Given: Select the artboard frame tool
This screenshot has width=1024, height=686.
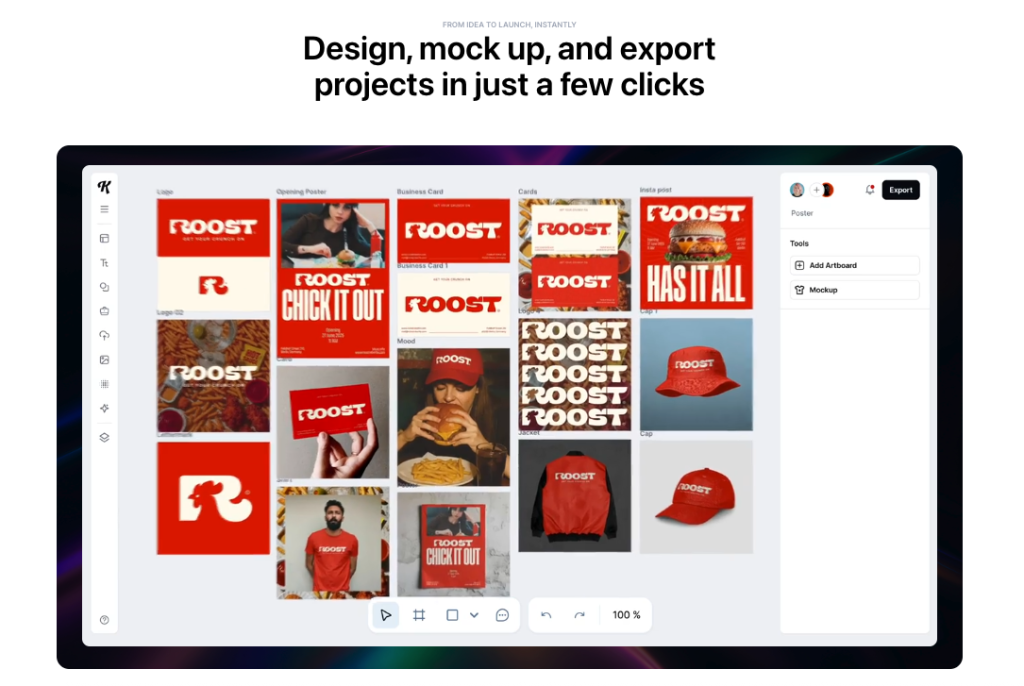Looking at the screenshot, I should tap(419, 615).
